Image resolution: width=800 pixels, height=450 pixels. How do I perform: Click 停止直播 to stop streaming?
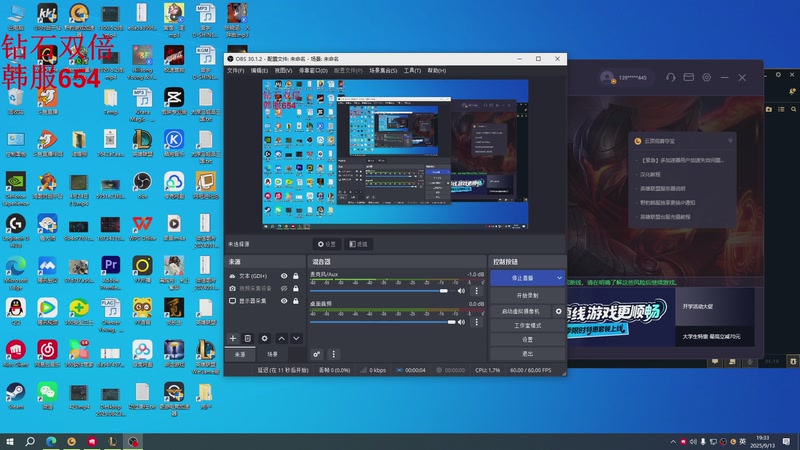click(522, 278)
